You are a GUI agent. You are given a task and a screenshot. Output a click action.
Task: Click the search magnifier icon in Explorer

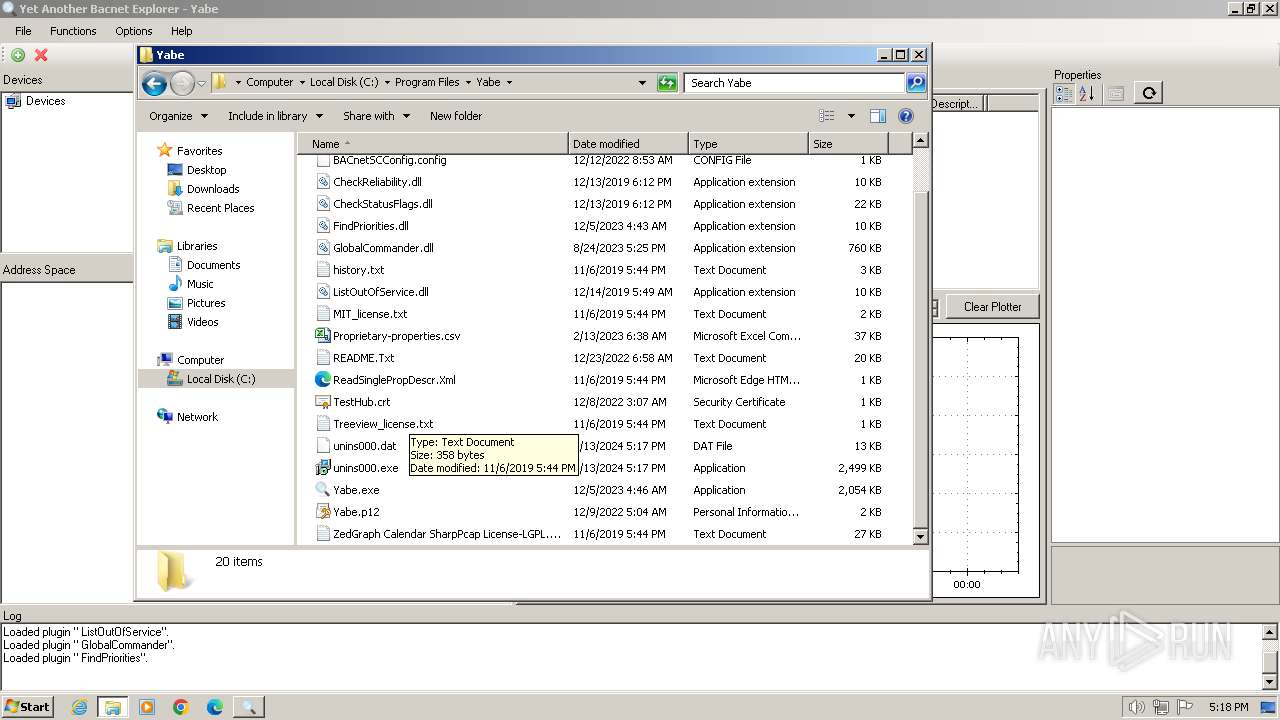coord(915,83)
